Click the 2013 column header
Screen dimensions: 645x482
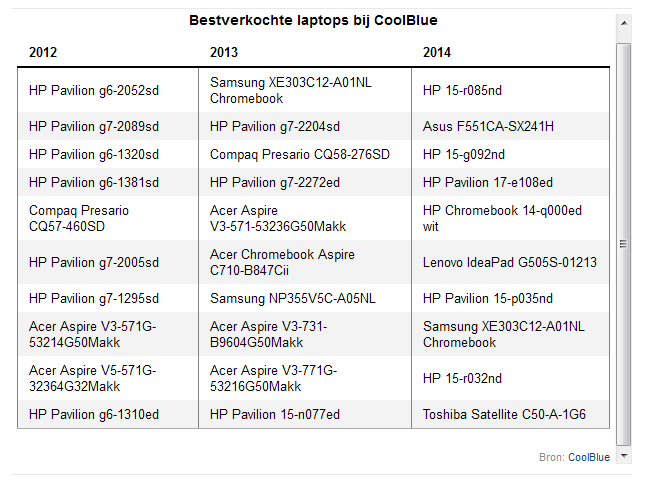pyautogui.click(x=224, y=52)
